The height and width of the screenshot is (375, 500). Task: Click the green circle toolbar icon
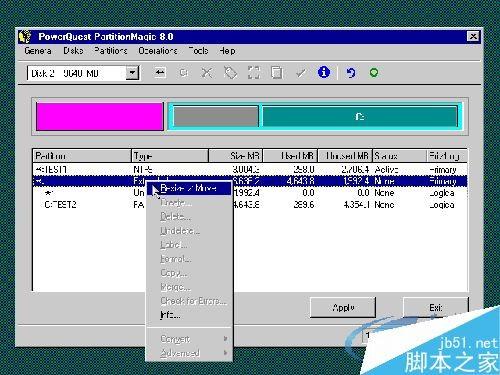point(374,72)
